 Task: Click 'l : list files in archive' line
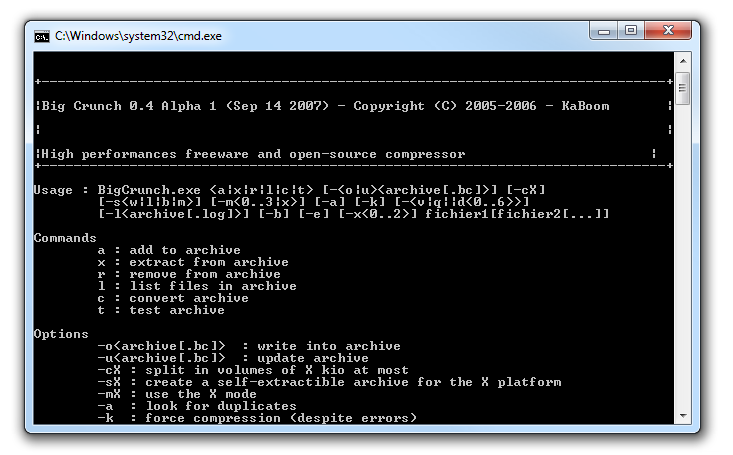(x=197, y=286)
